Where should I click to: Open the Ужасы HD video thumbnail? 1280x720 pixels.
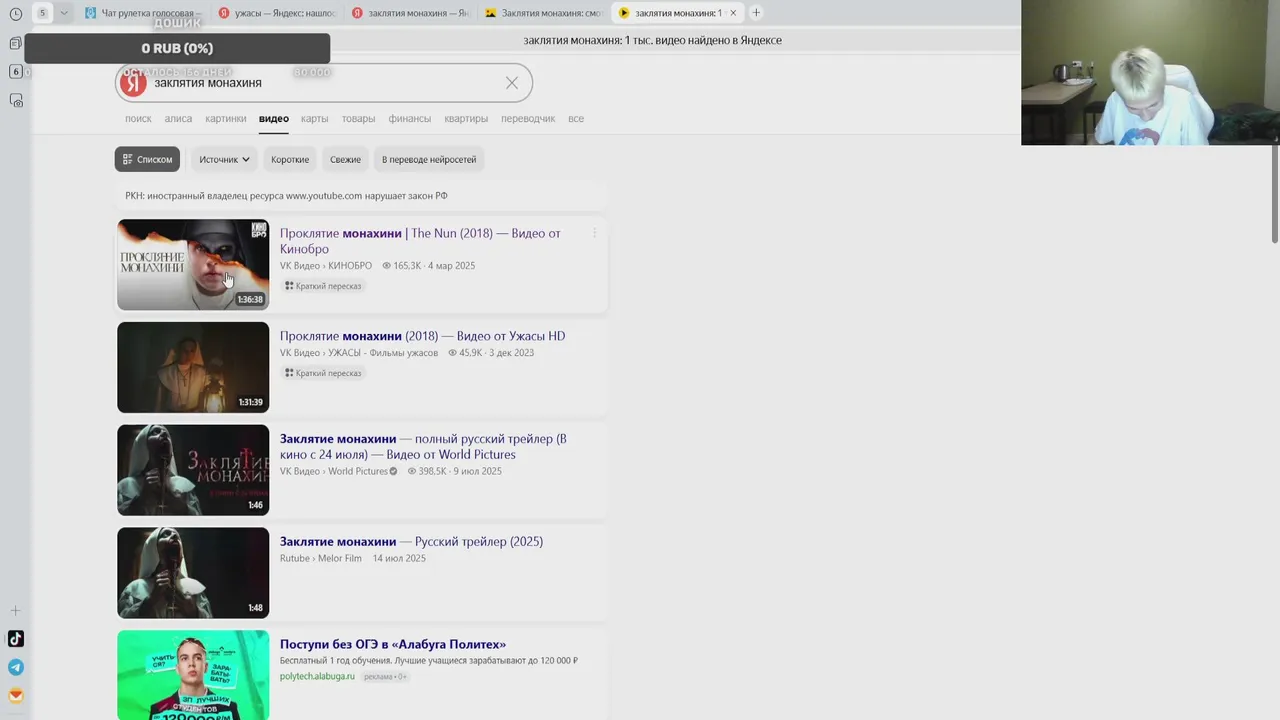coord(193,367)
